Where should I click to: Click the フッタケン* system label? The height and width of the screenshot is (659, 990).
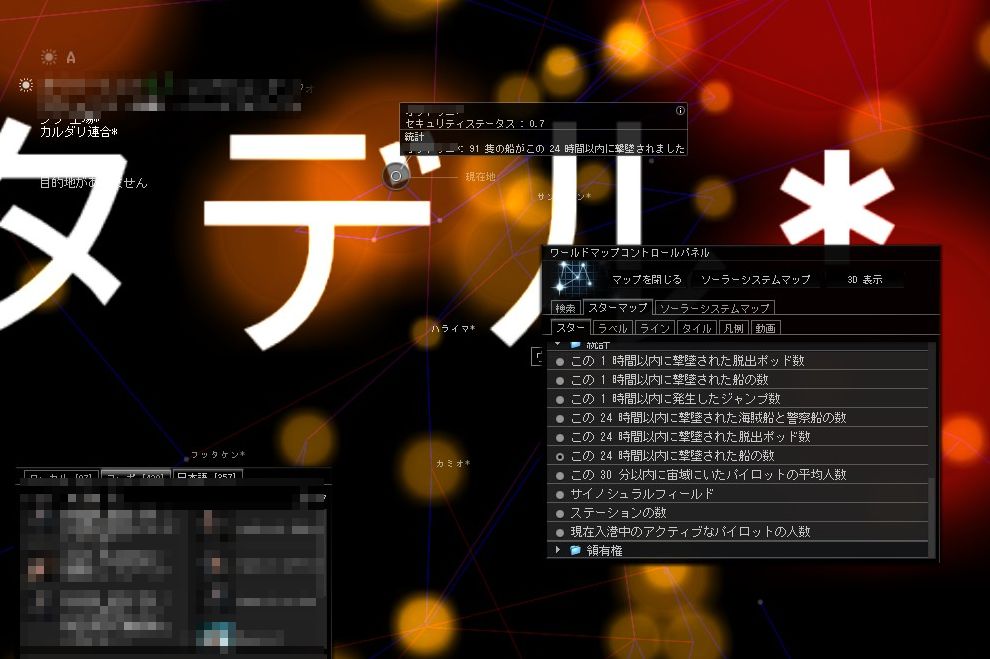(218, 454)
